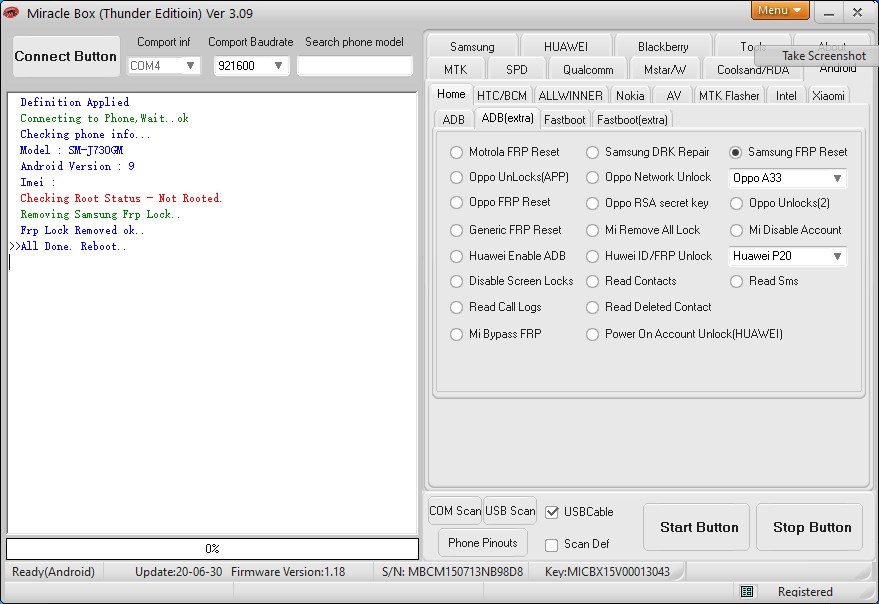Click the status bar grid icon near Registered
Screen dimensions: 879x604
pyautogui.click(x=747, y=591)
